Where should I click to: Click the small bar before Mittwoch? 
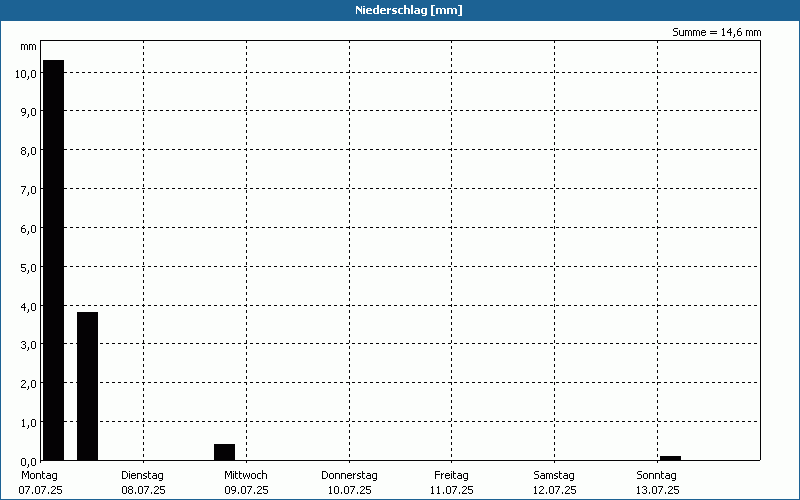pyautogui.click(x=224, y=452)
